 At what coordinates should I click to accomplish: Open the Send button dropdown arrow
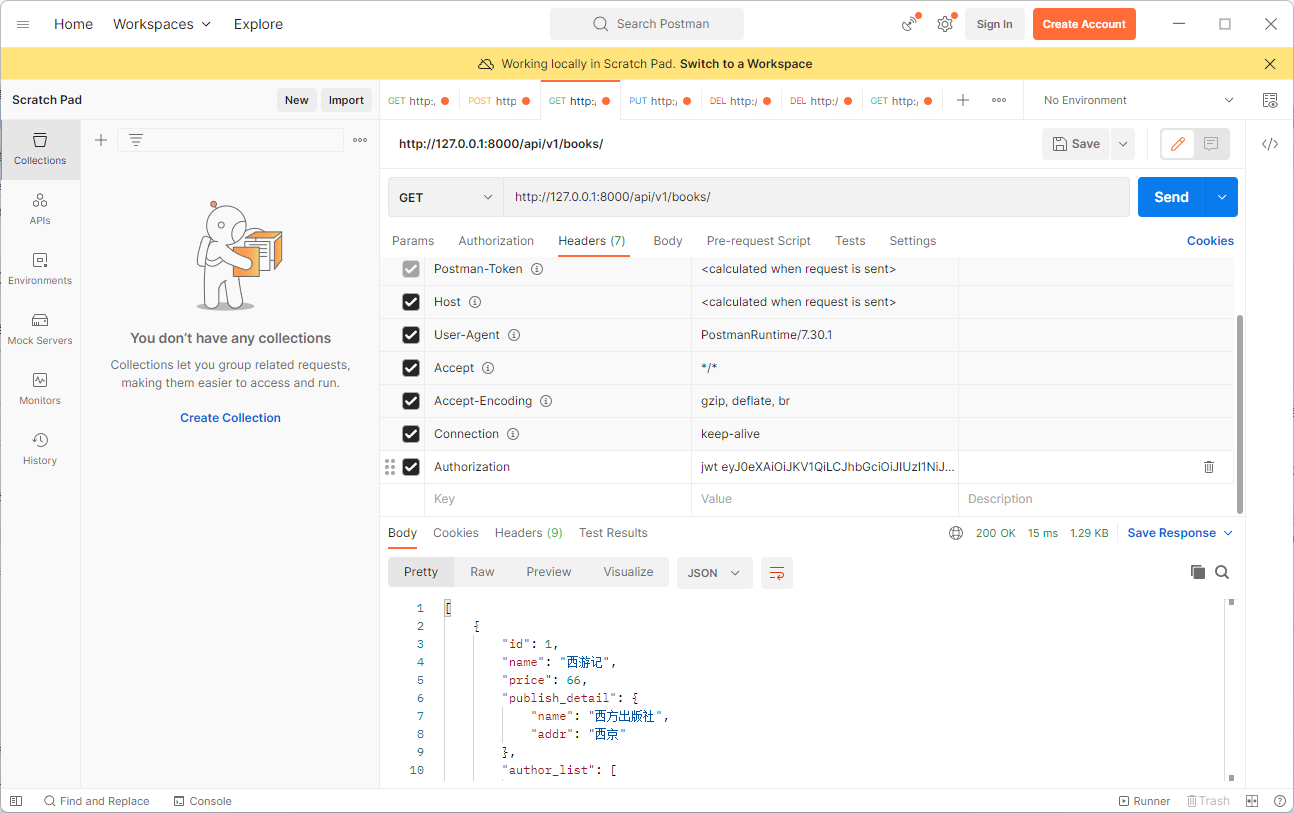1222,197
